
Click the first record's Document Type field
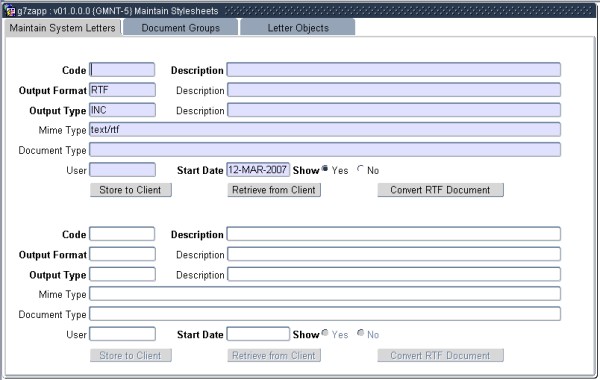pyautogui.click(x=325, y=149)
